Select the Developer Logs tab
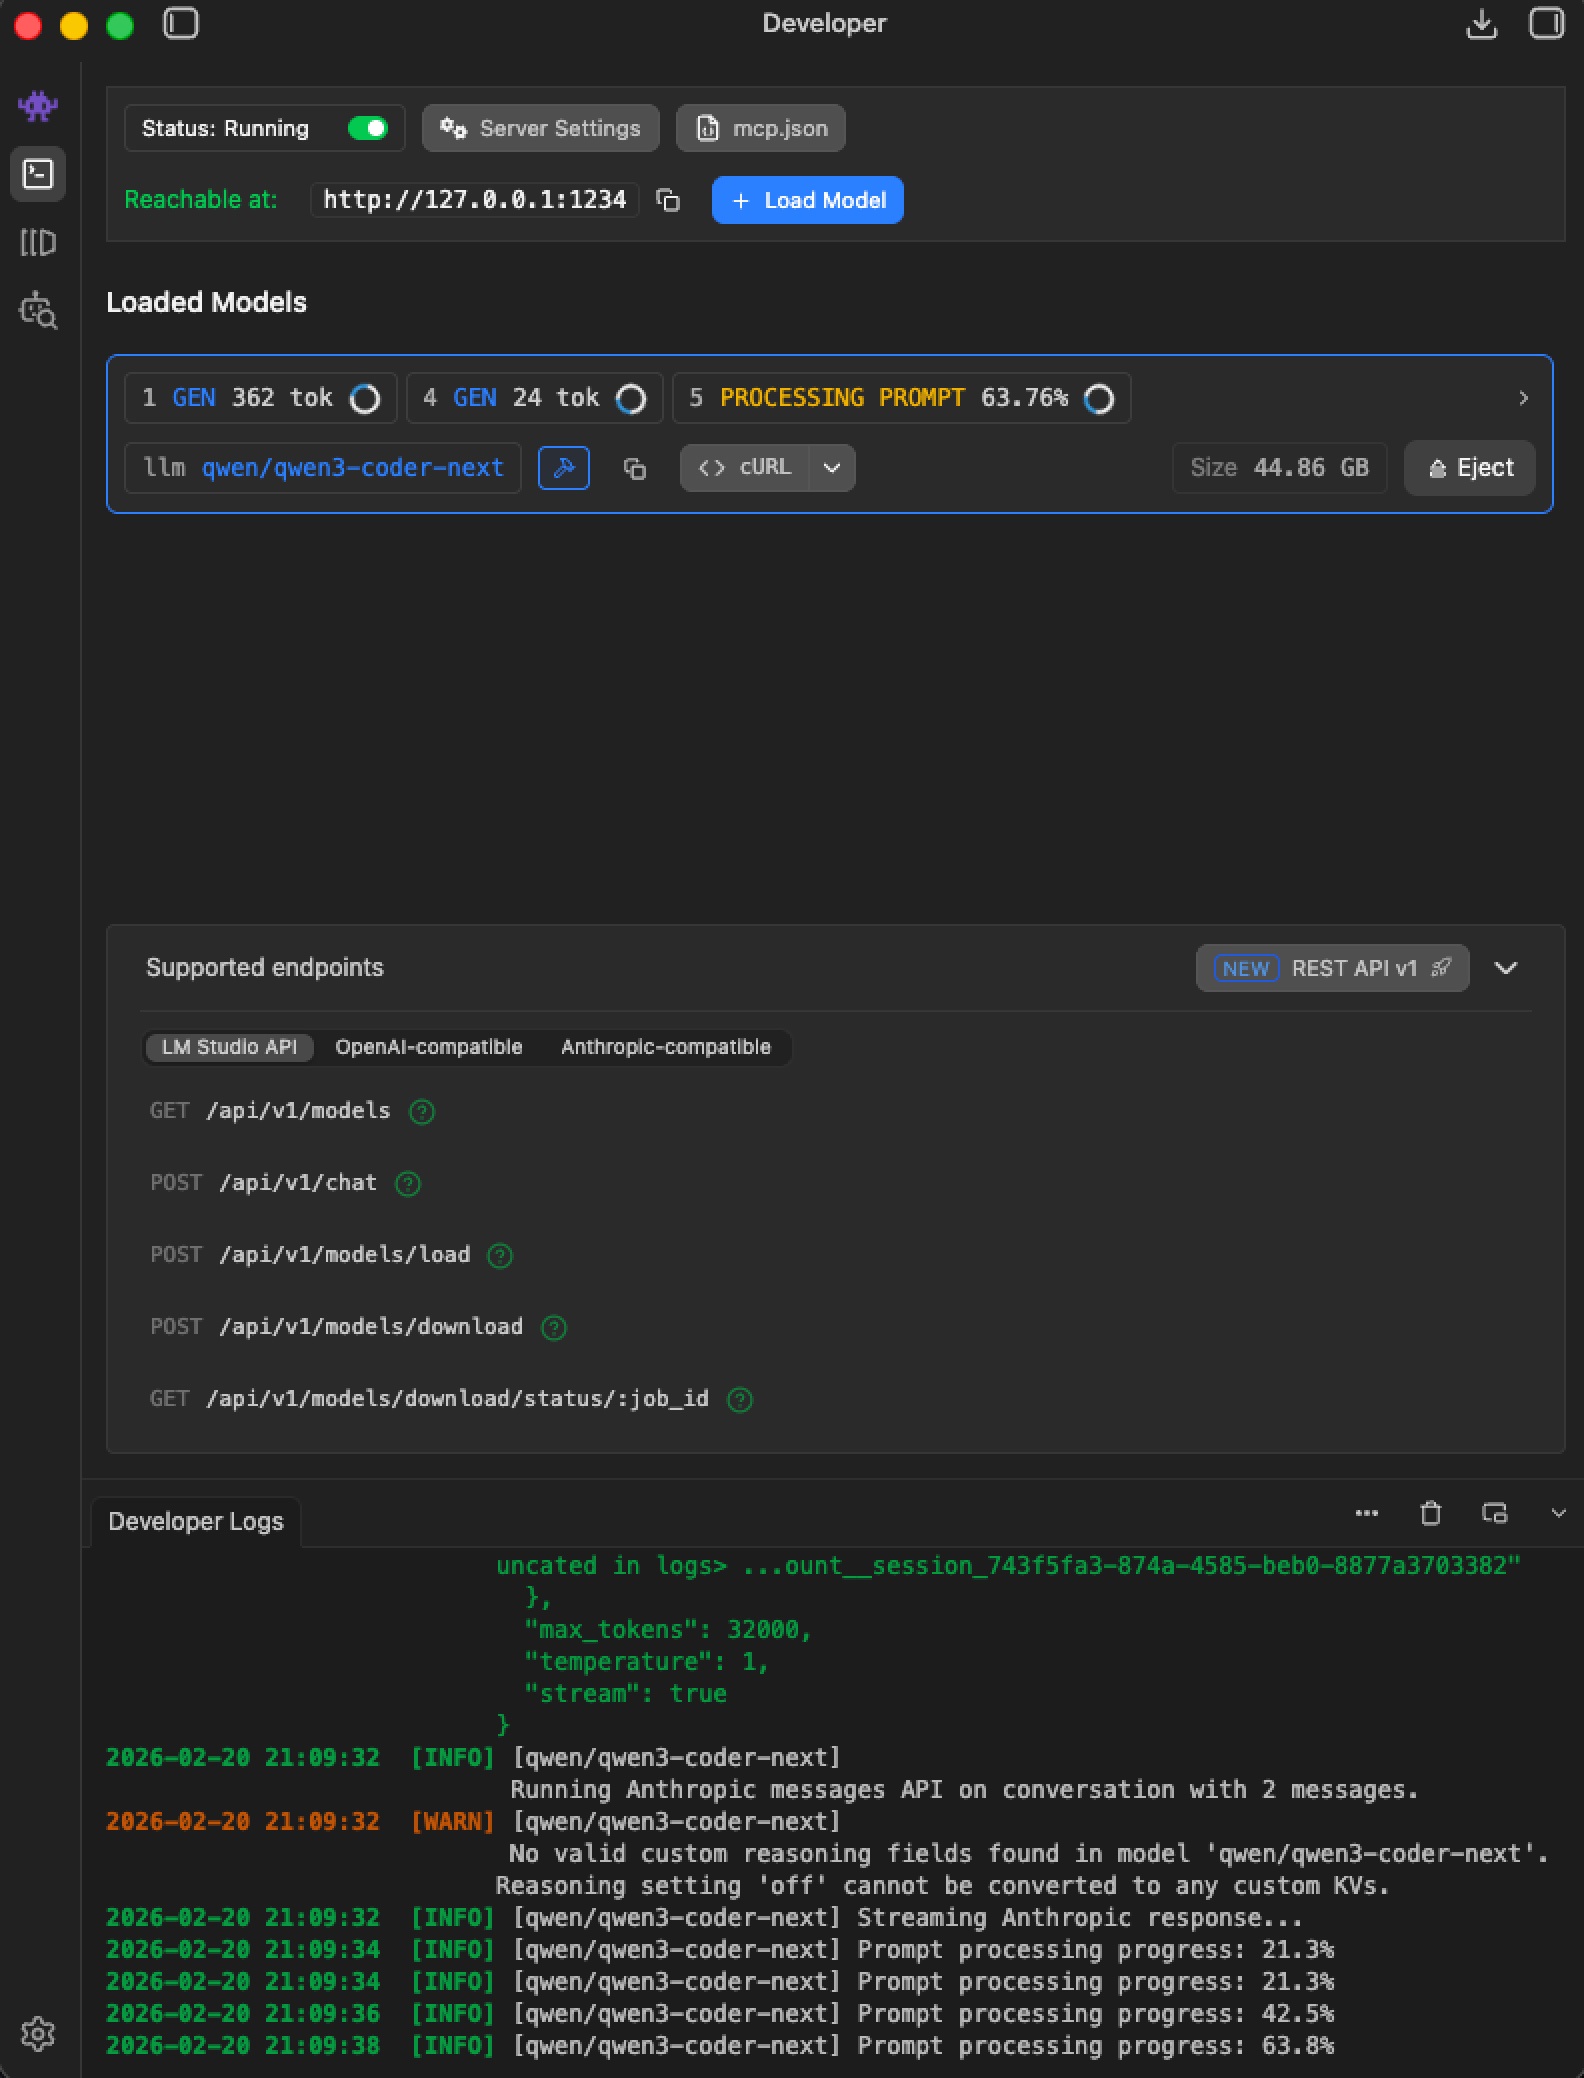This screenshot has height=2078, width=1584. [196, 1521]
